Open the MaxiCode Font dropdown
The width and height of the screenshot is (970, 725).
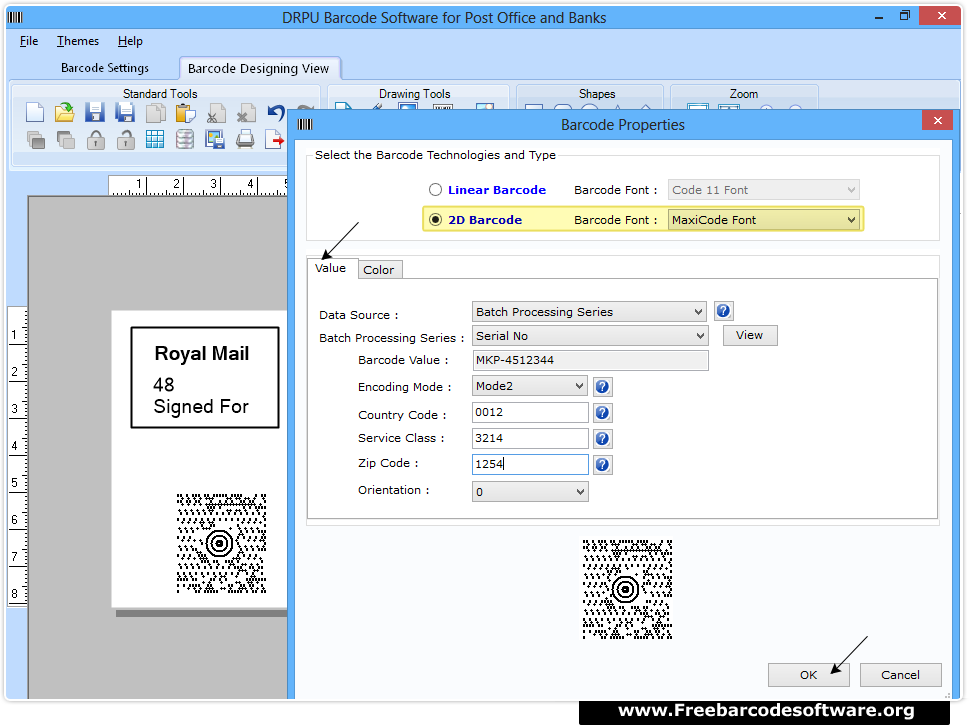[x=763, y=220]
